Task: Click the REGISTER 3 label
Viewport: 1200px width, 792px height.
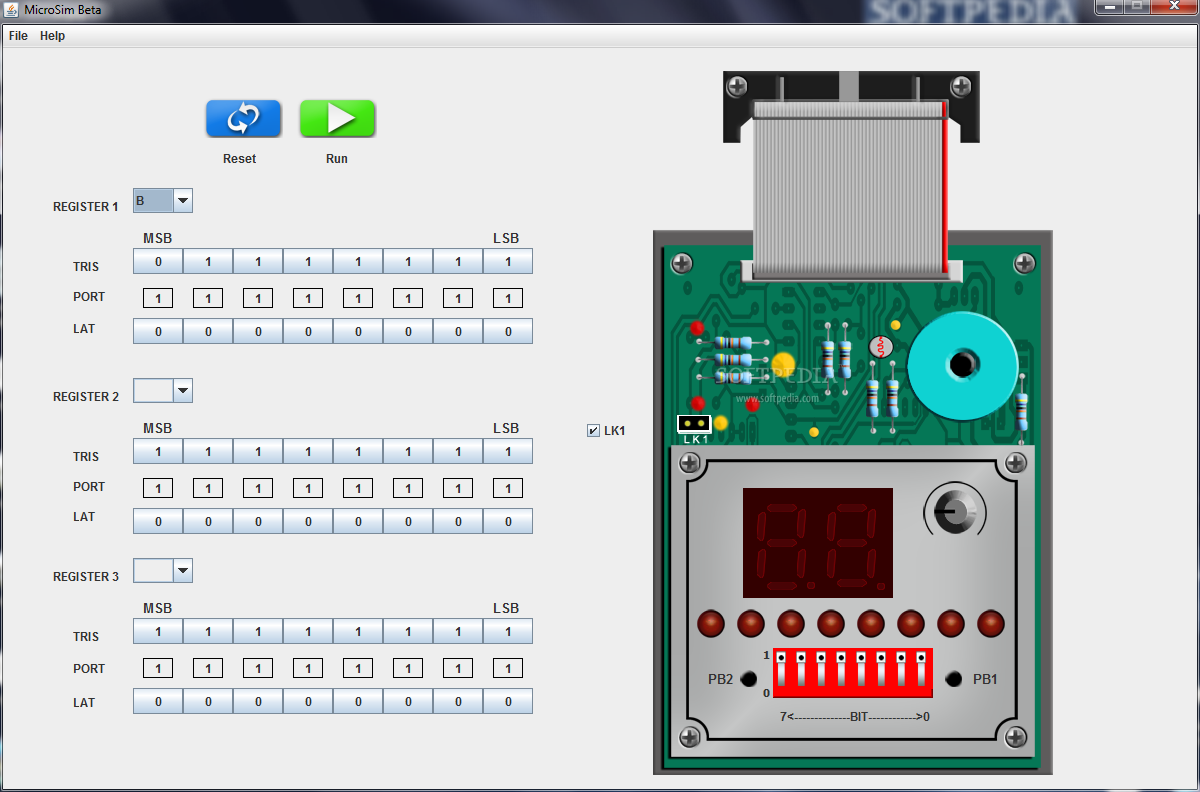Action: click(86, 577)
